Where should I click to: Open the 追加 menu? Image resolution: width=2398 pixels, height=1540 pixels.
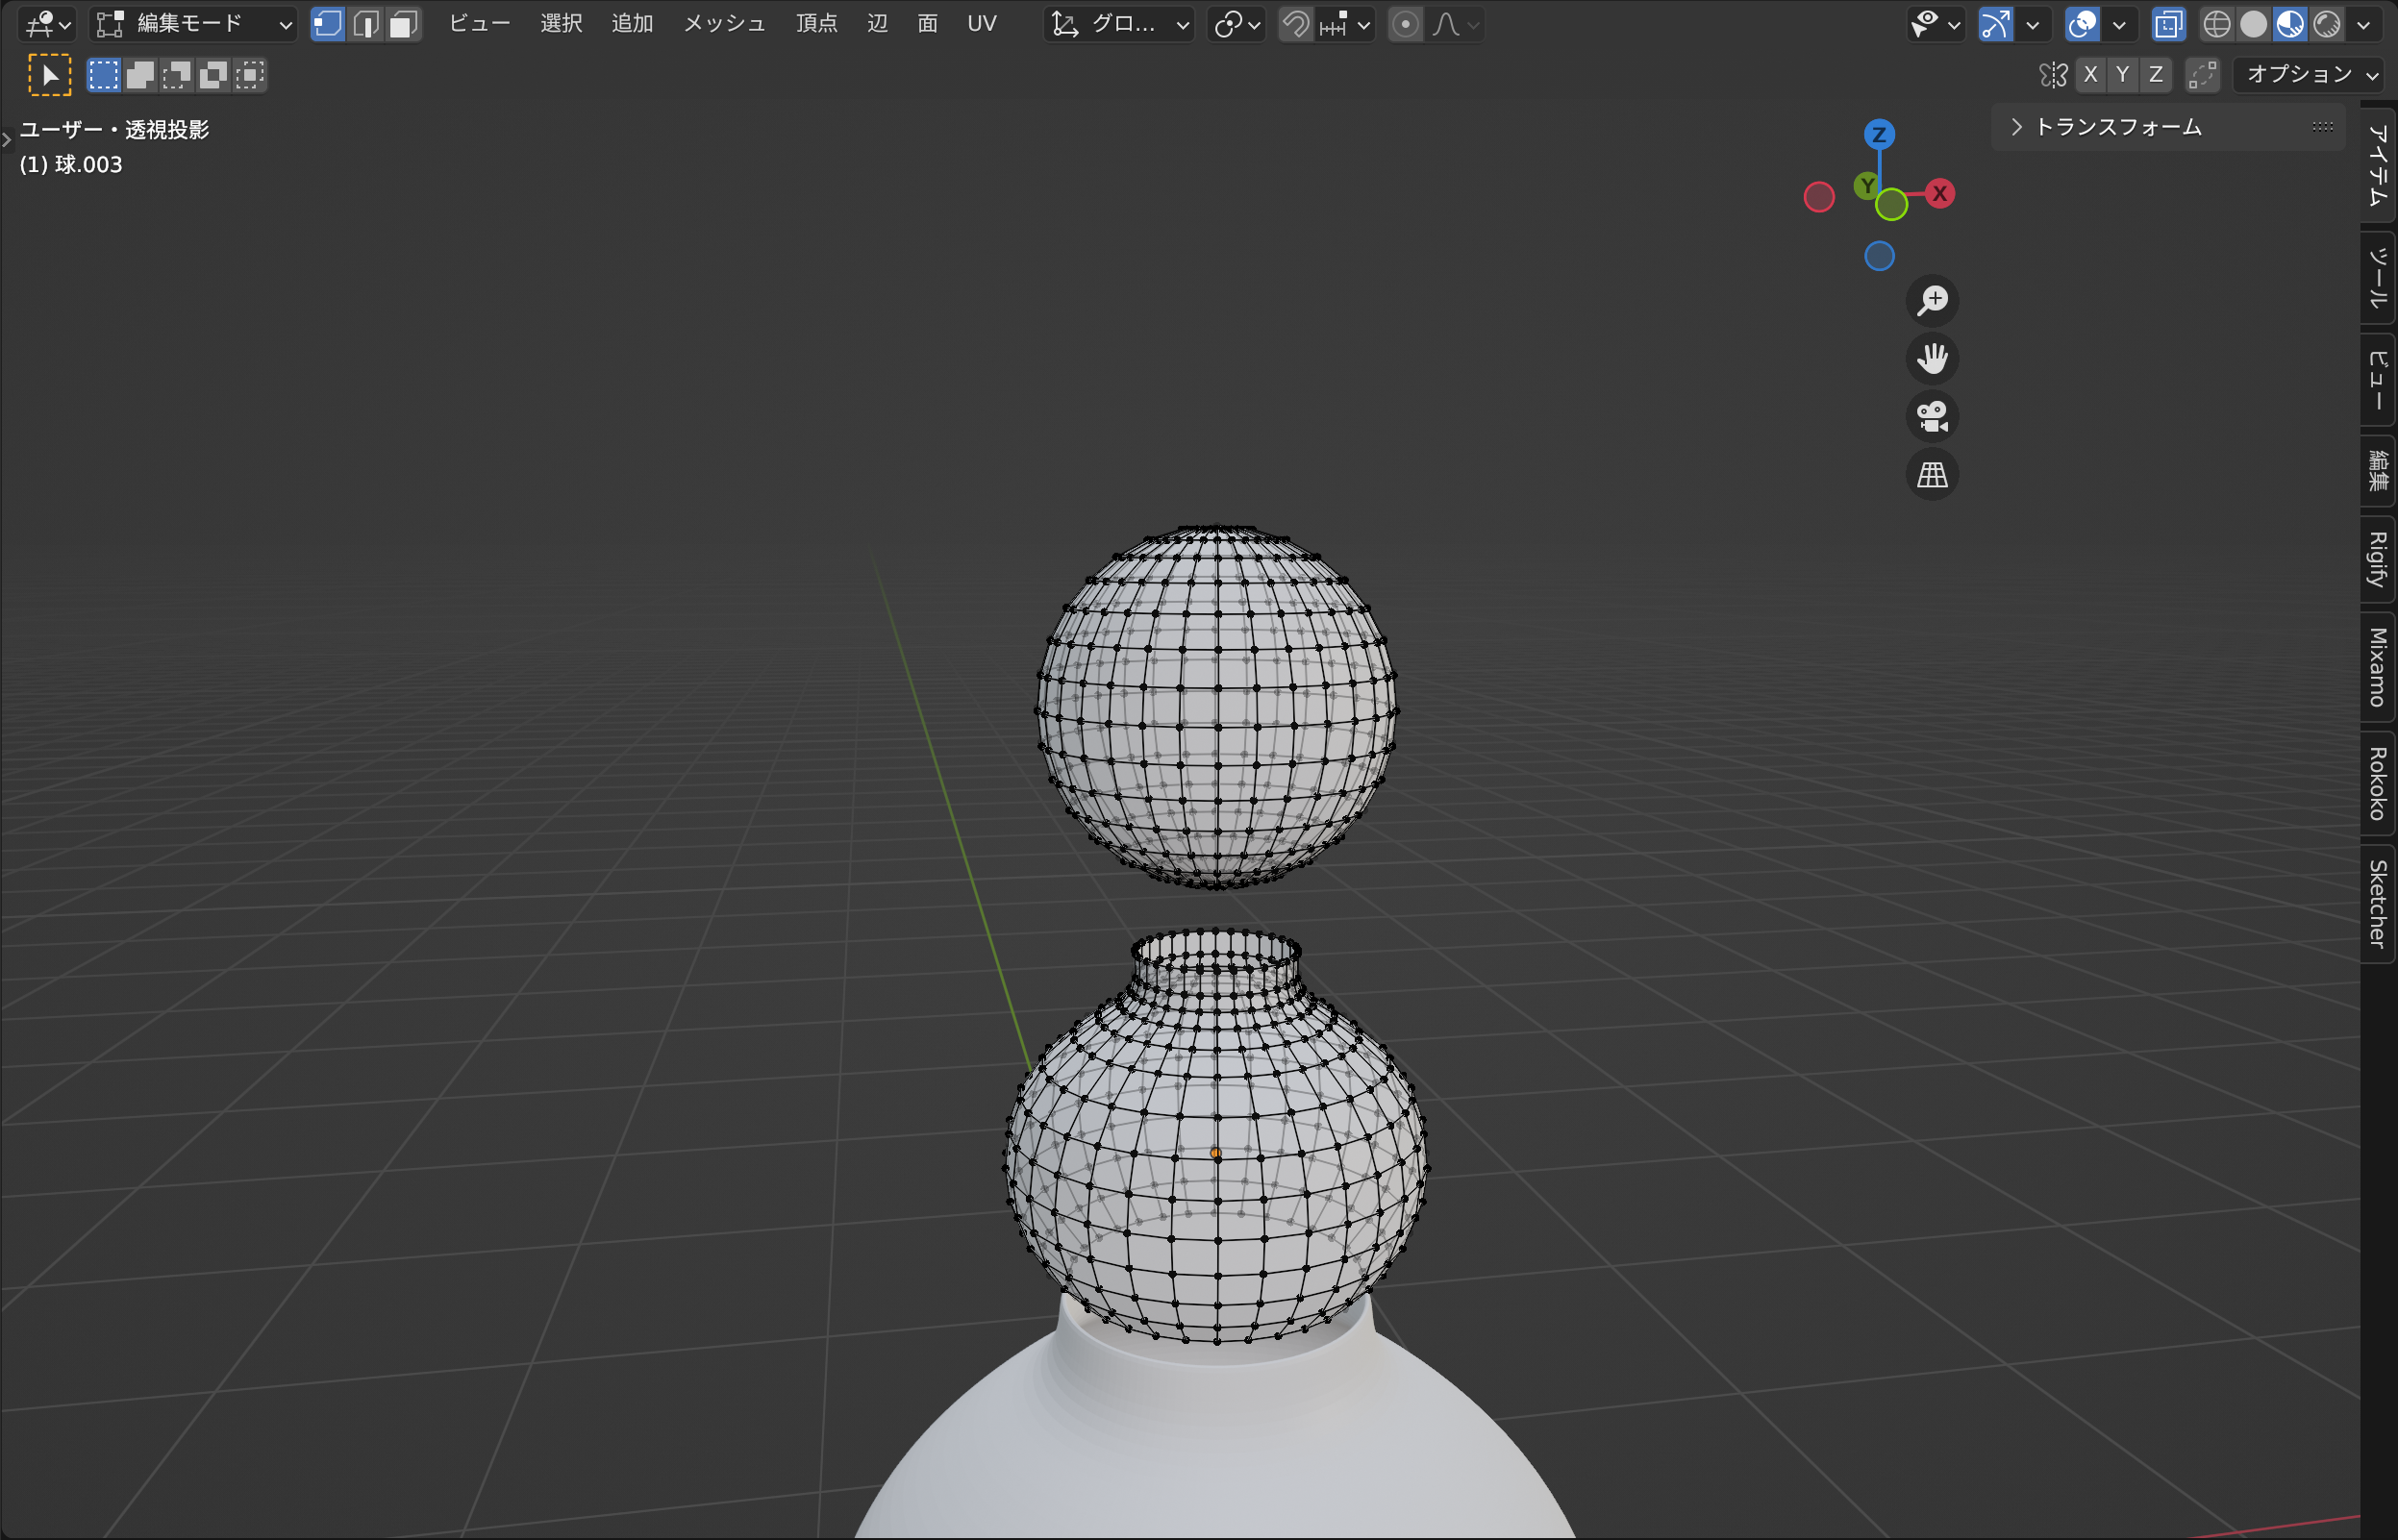(632, 24)
